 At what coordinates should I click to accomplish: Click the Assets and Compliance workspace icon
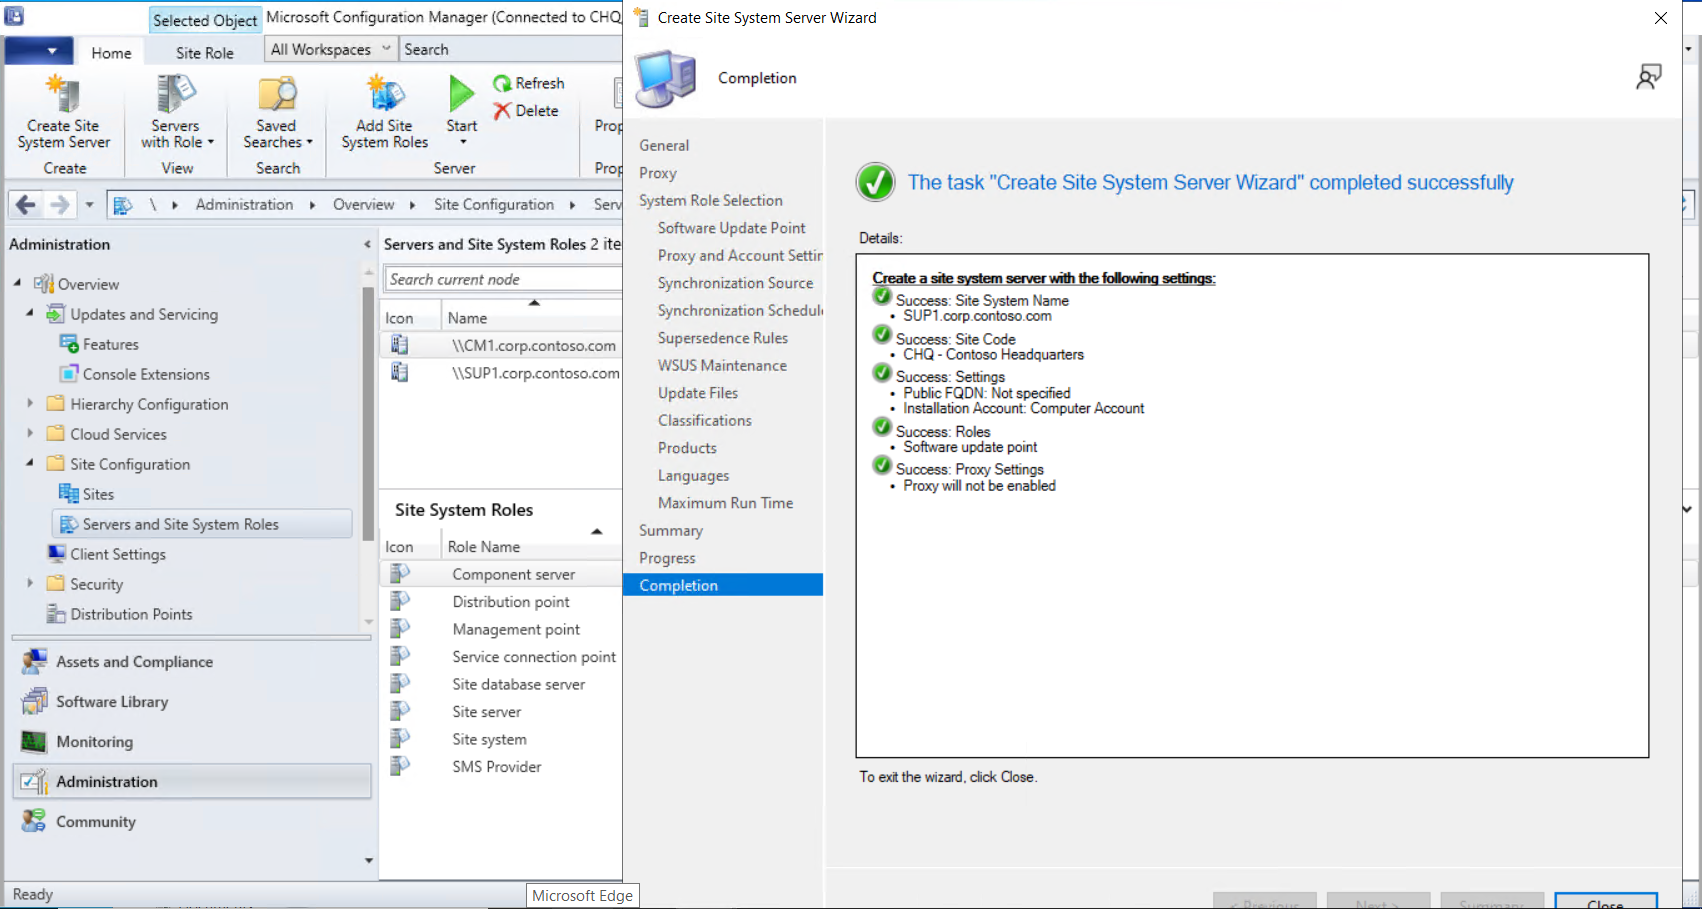coord(34,662)
